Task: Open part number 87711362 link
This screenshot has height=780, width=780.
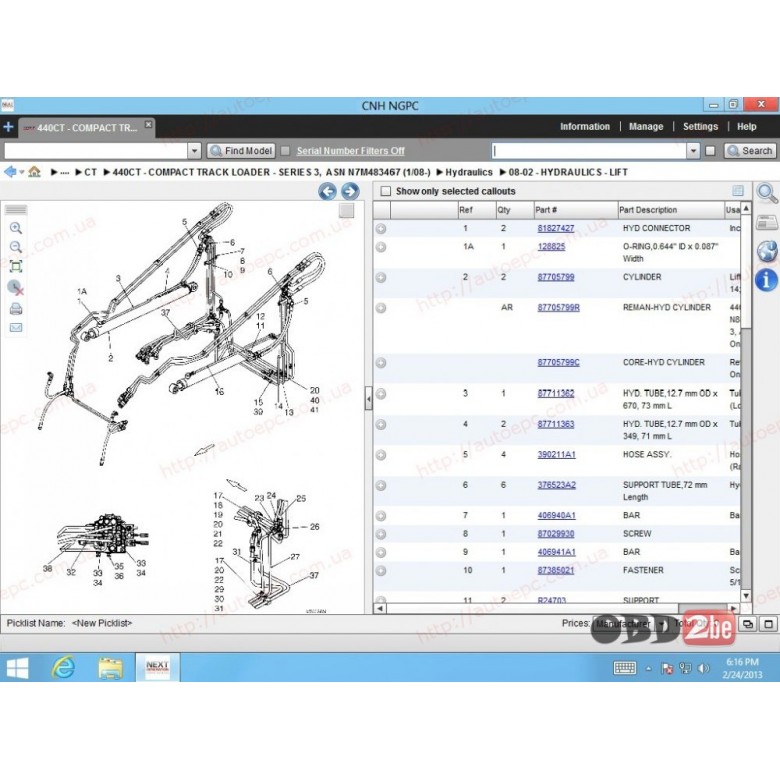Action: pyautogui.click(x=556, y=393)
